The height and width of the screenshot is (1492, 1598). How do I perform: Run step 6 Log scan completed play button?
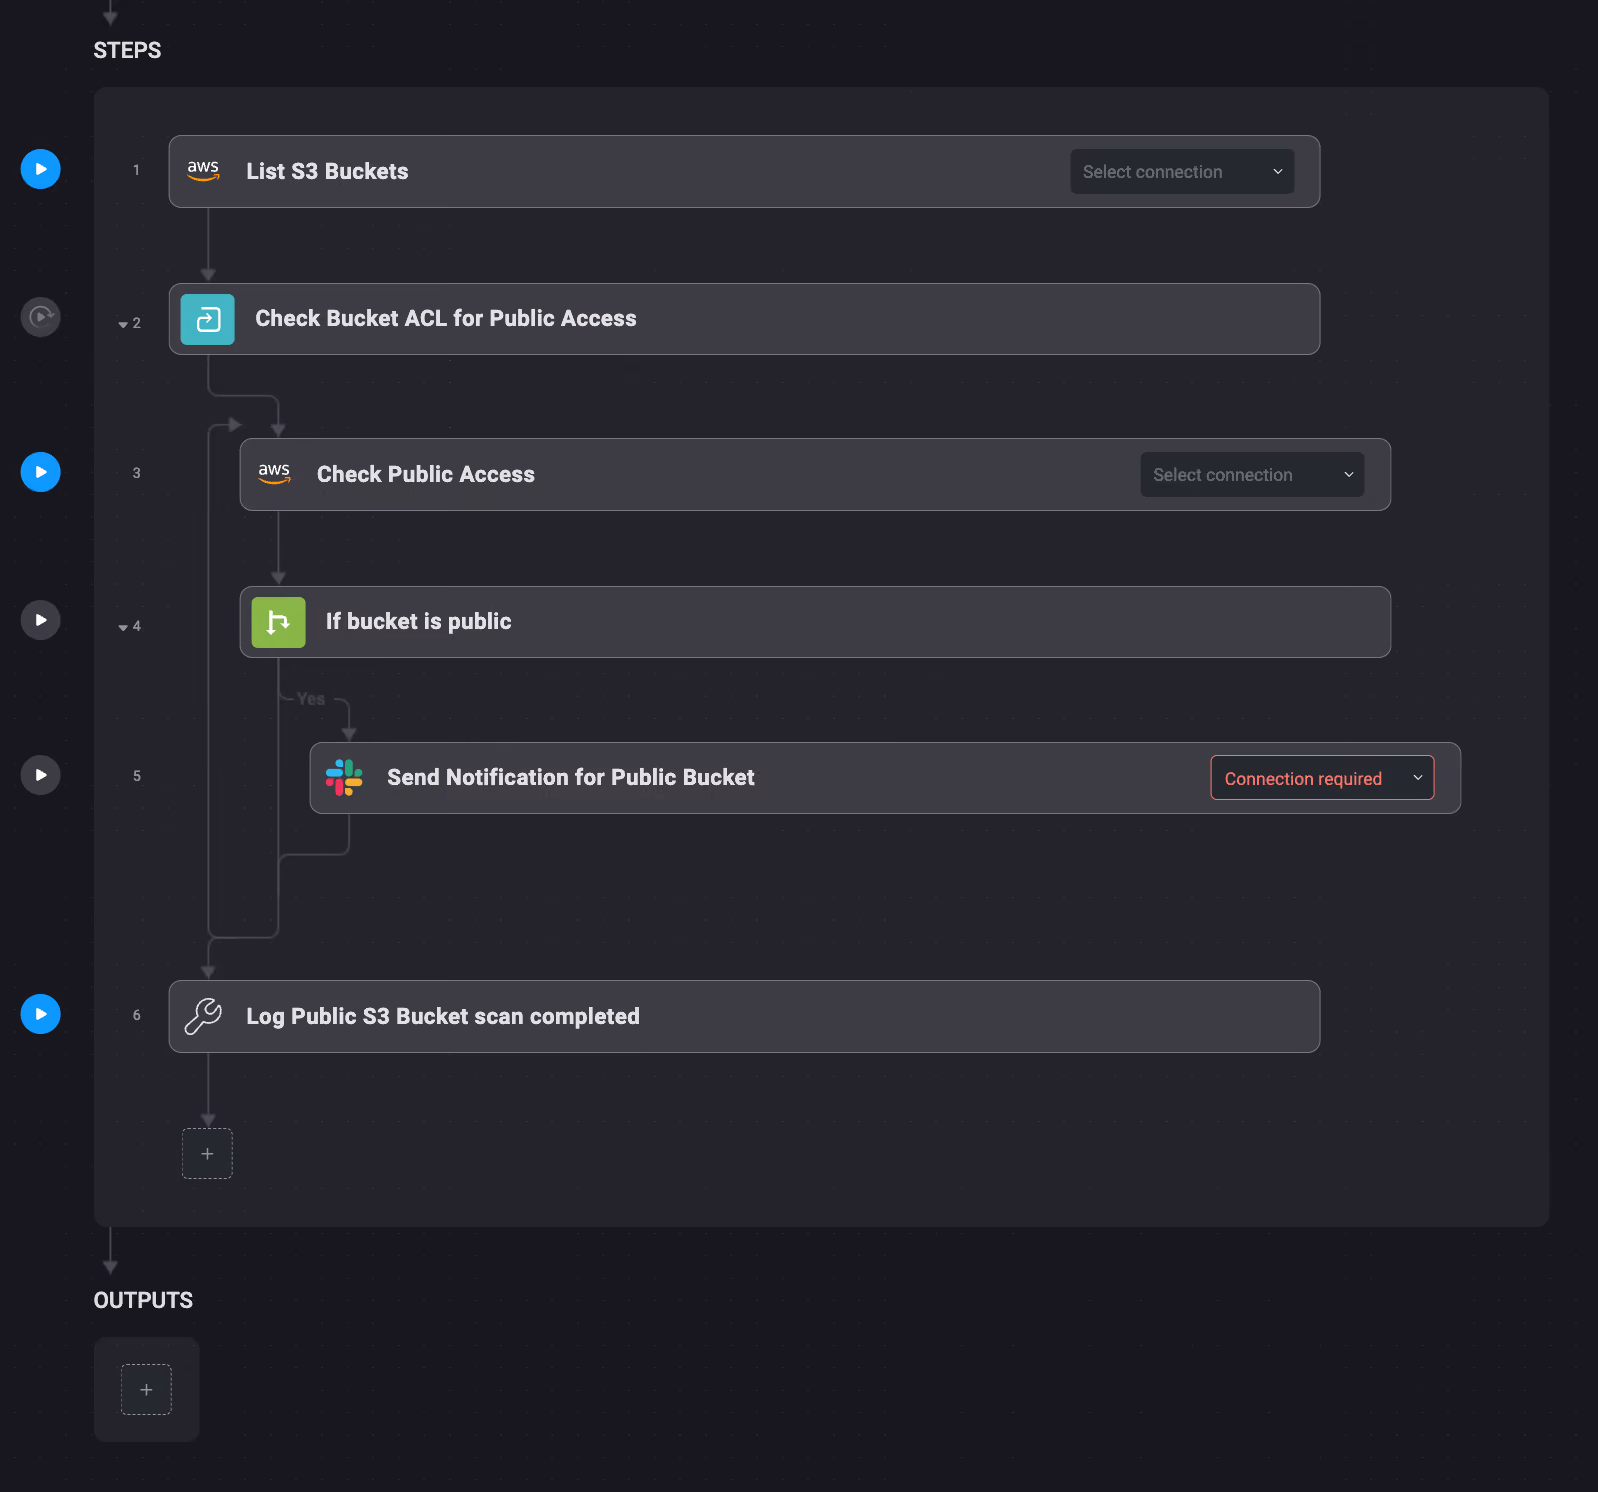(41, 1014)
